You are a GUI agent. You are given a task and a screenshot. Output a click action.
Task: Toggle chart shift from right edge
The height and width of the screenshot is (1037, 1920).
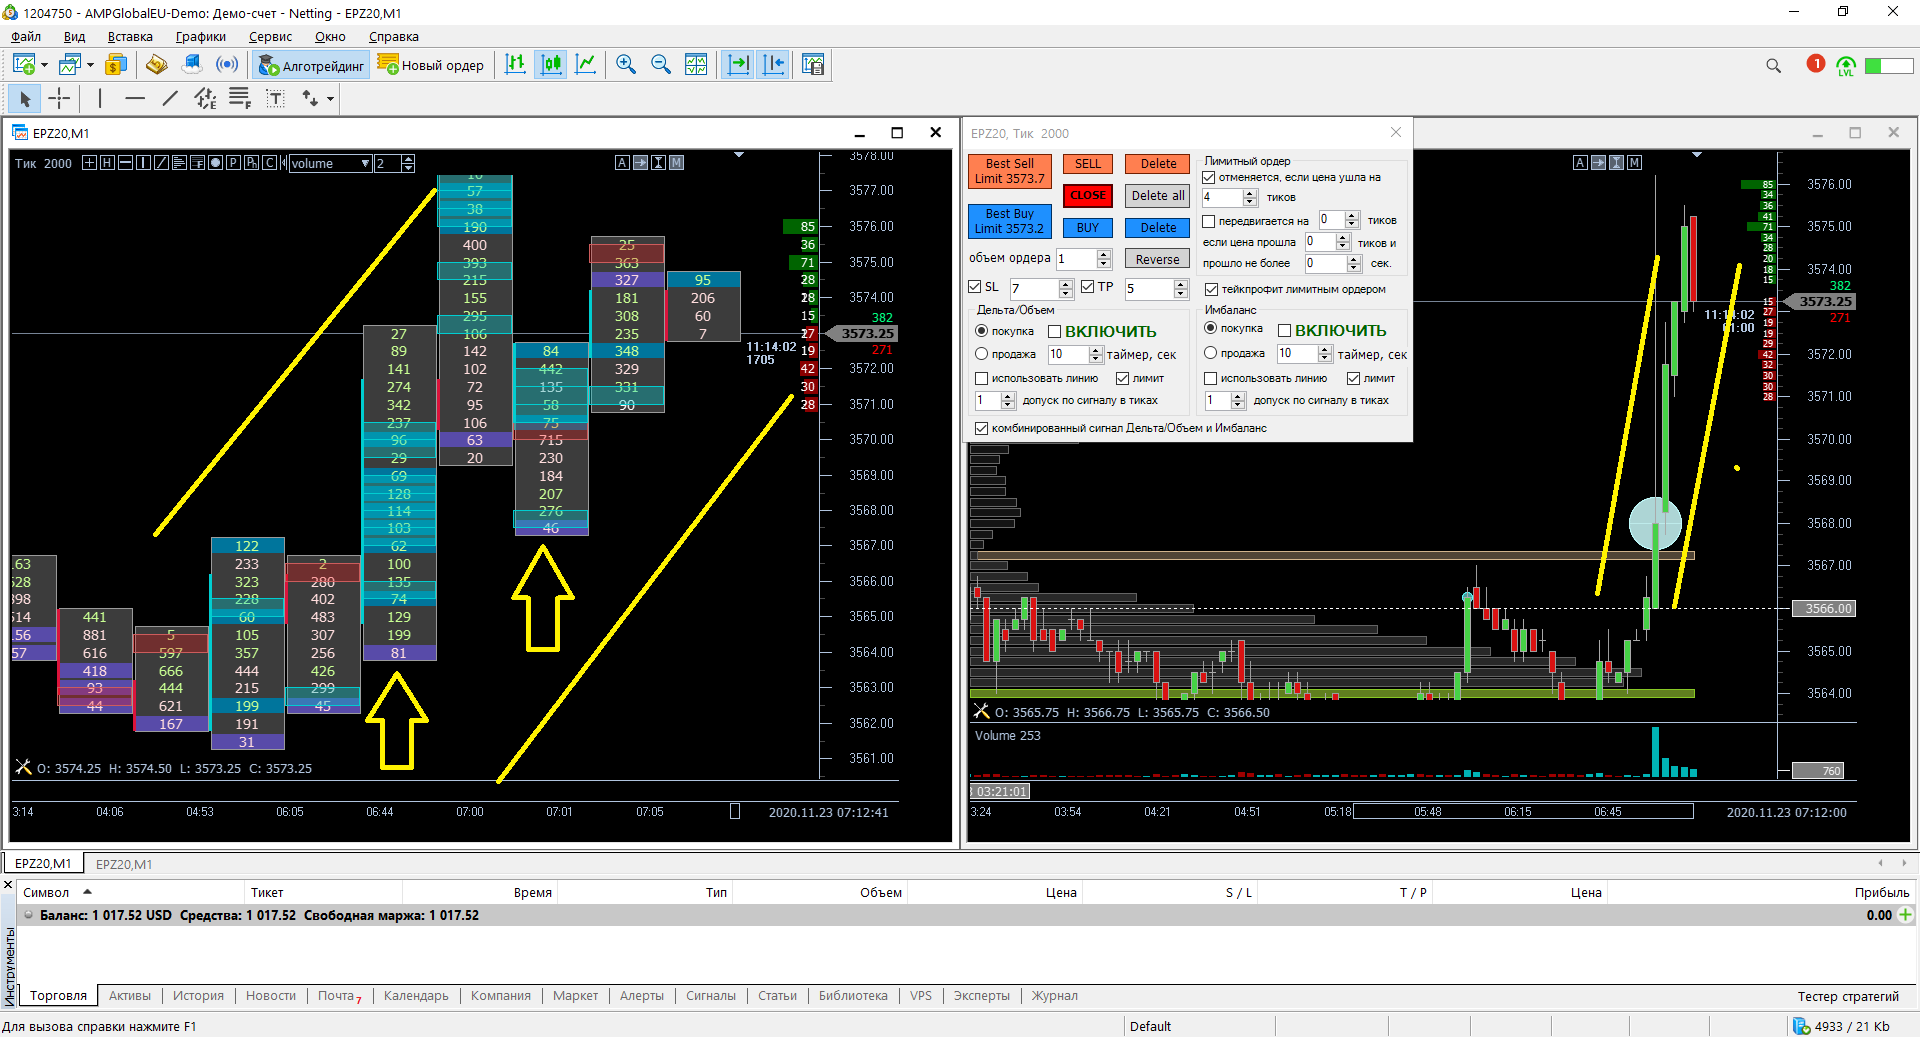tap(774, 65)
